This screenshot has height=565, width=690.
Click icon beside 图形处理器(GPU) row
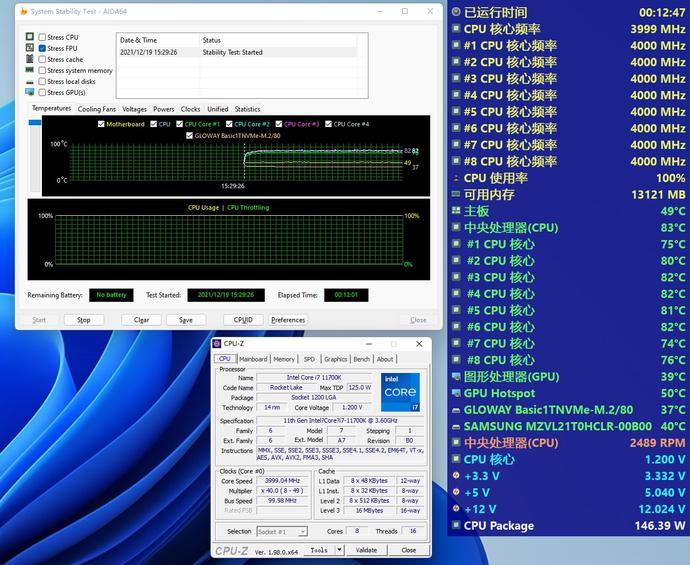coord(456,377)
